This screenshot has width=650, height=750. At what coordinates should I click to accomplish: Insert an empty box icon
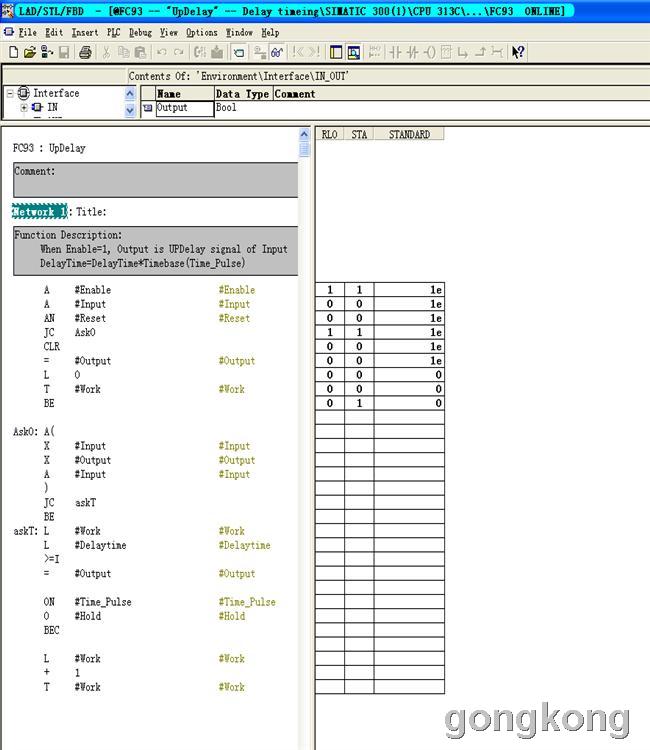coord(446,52)
